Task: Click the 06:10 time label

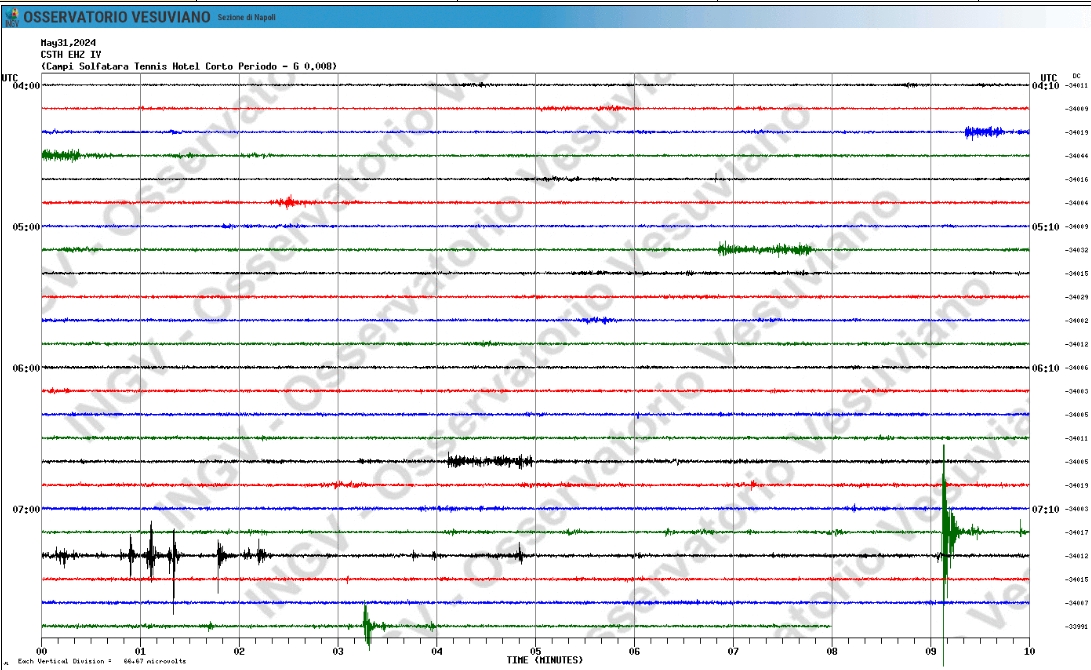Action: (x=1045, y=368)
